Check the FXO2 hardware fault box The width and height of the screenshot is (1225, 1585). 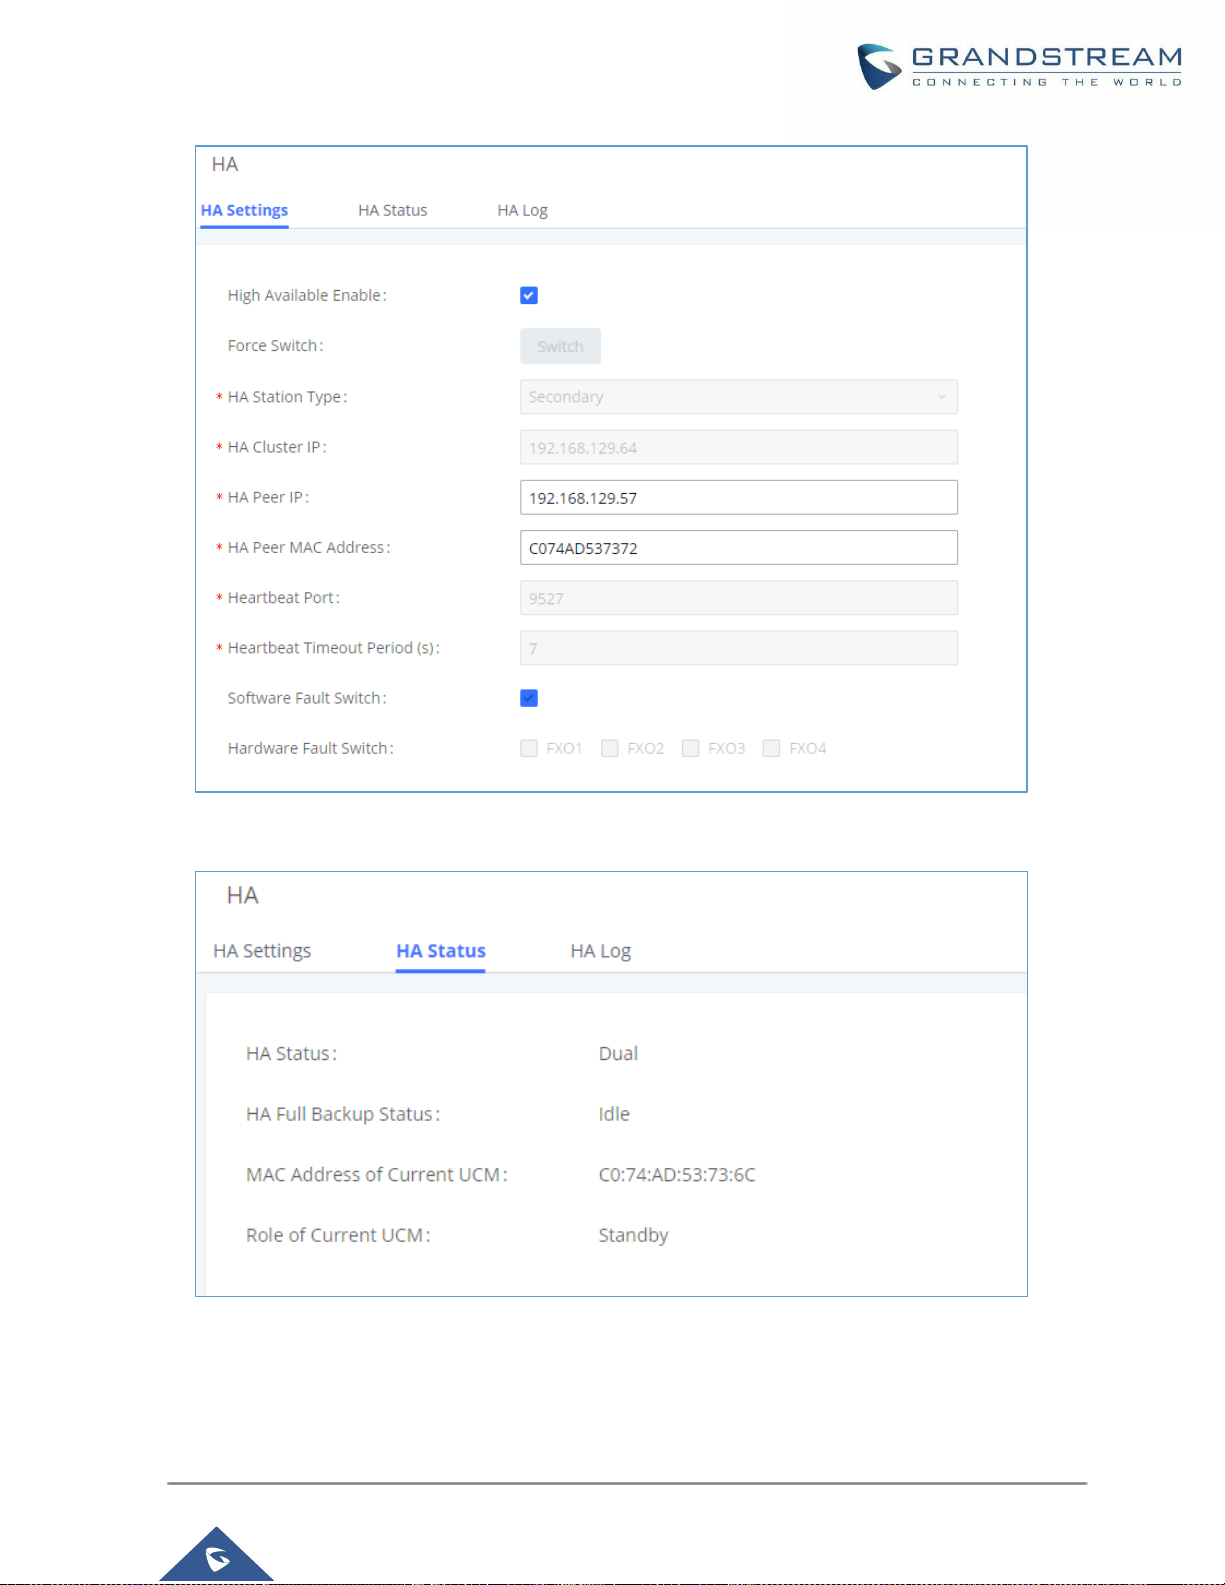point(609,748)
